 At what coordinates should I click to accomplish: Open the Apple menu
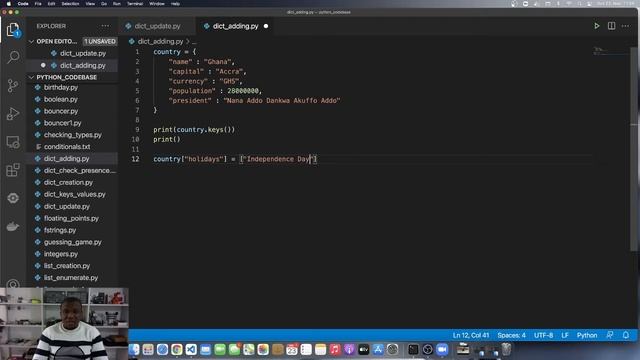(x=9, y=3)
